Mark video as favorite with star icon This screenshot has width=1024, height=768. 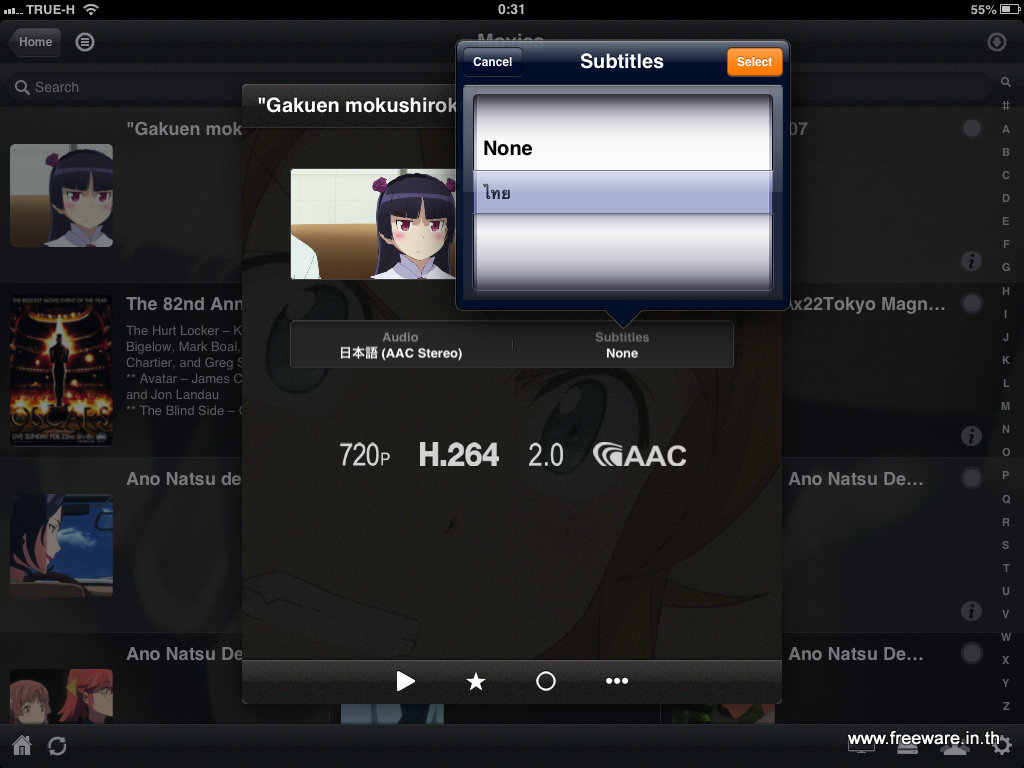coord(476,681)
